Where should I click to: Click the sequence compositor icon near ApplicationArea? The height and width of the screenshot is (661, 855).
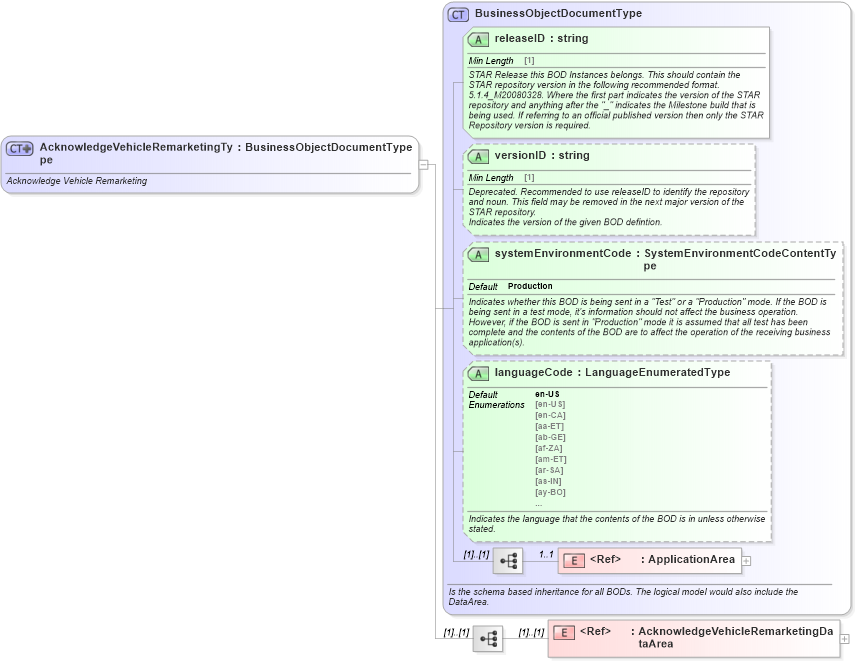pyautogui.click(x=508, y=560)
